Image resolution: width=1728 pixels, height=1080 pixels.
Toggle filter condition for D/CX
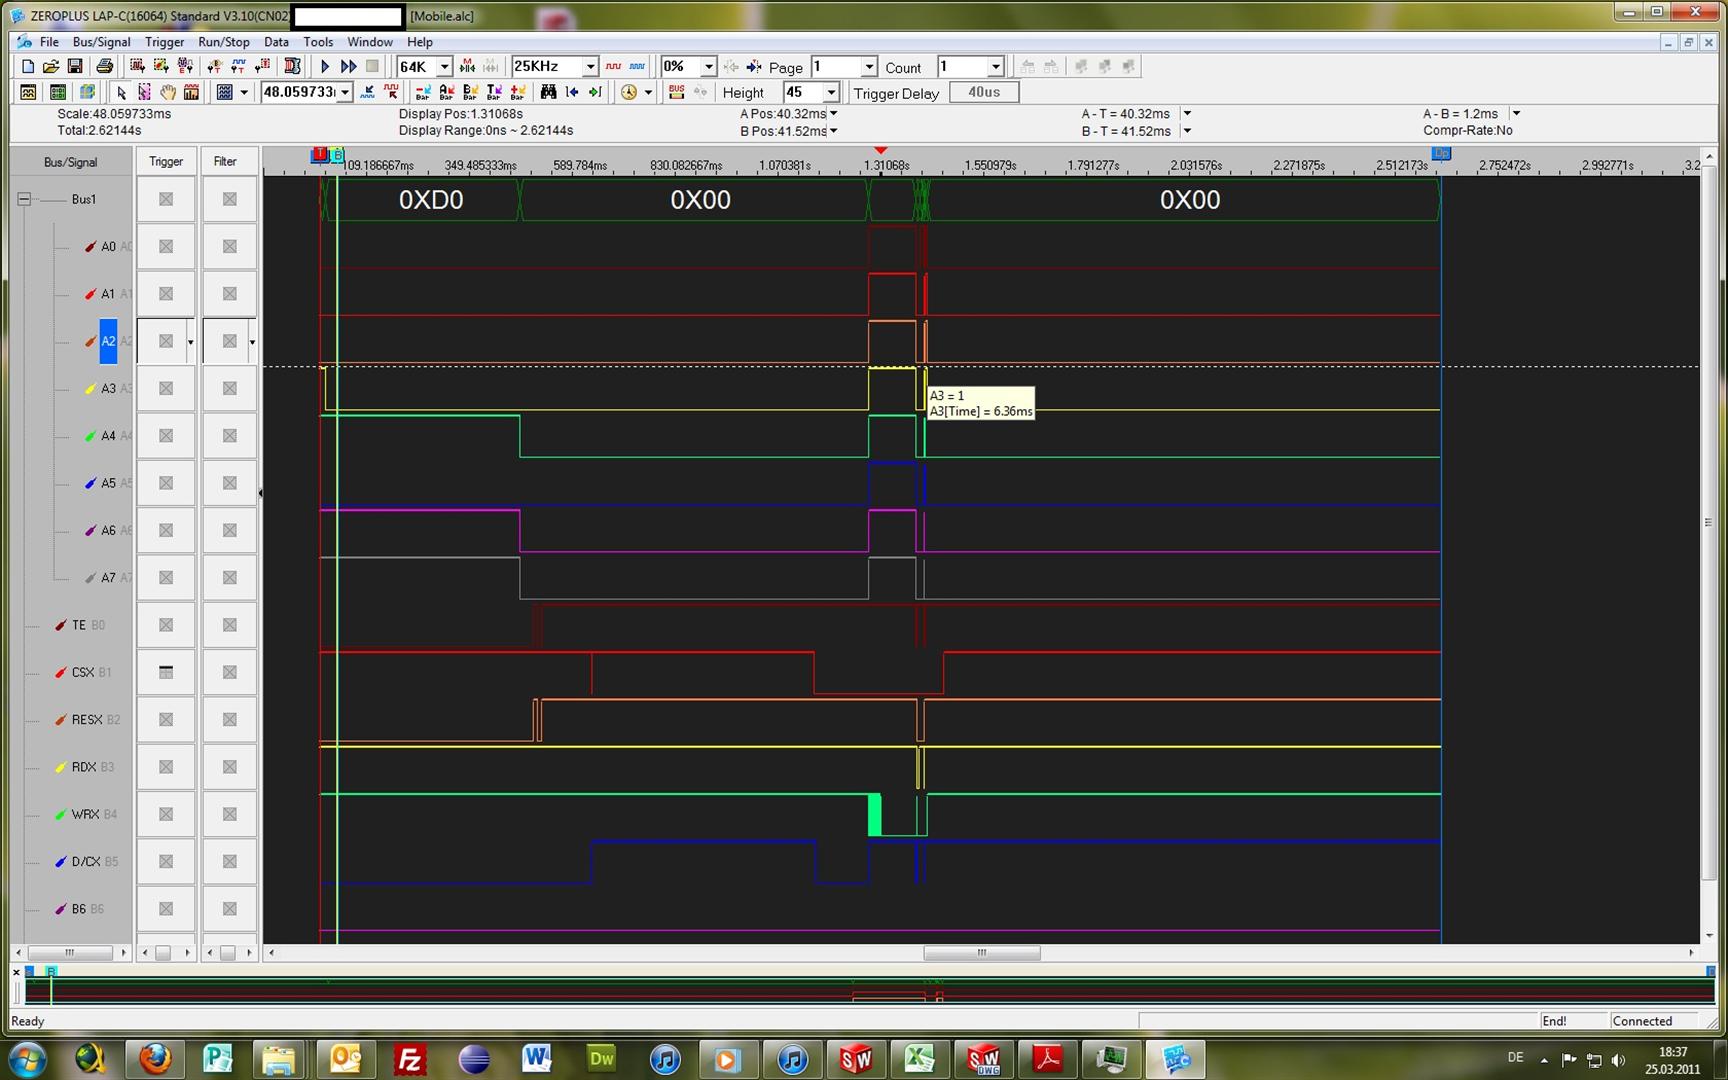point(229,861)
